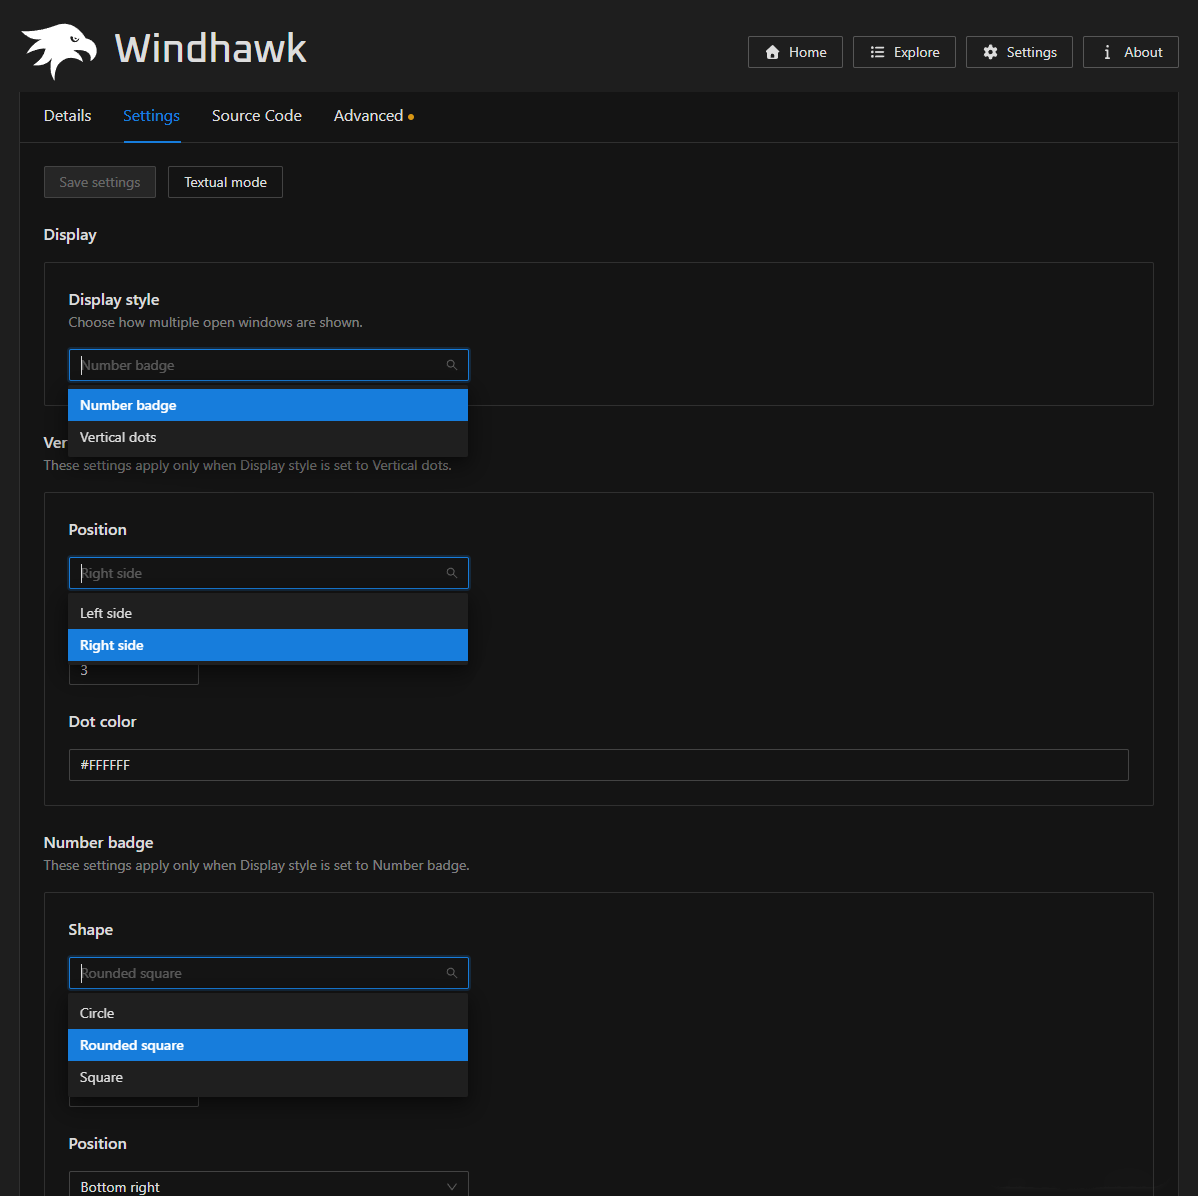Pick Square shape option
Image resolution: width=1198 pixels, height=1196 pixels.
(x=267, y=1077)
